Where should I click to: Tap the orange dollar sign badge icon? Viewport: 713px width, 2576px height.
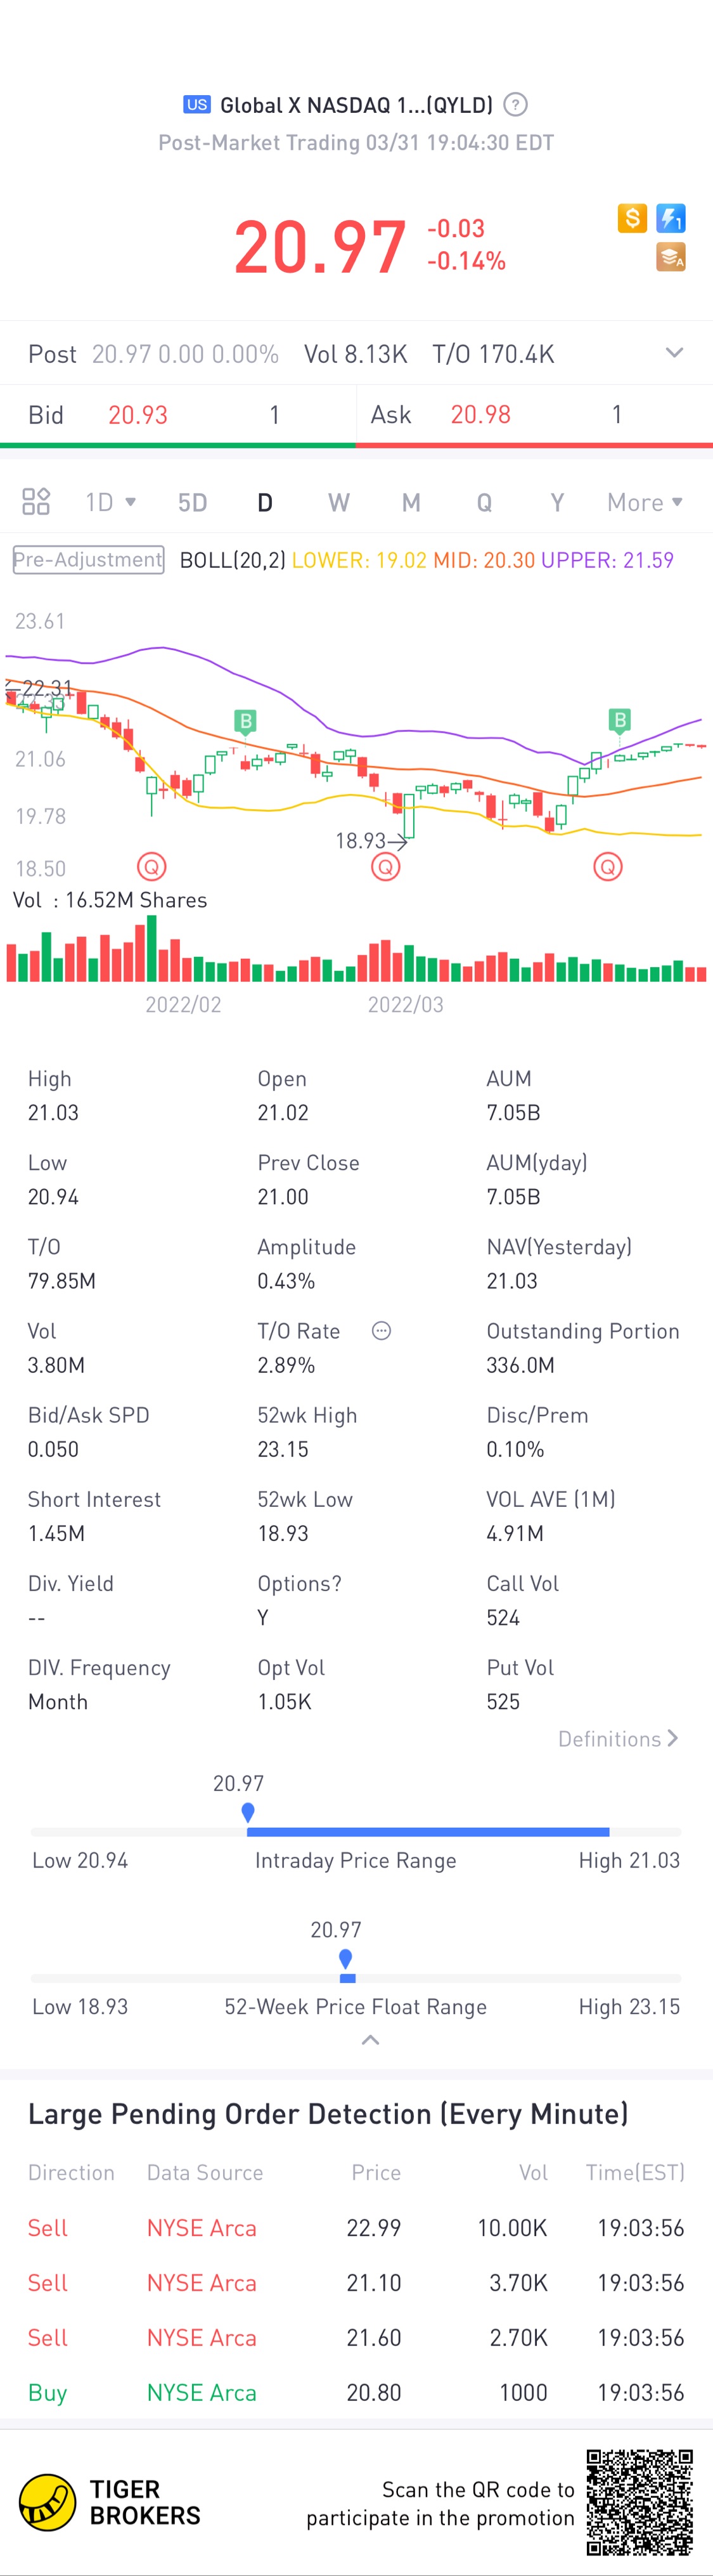[x=632, y=218]
